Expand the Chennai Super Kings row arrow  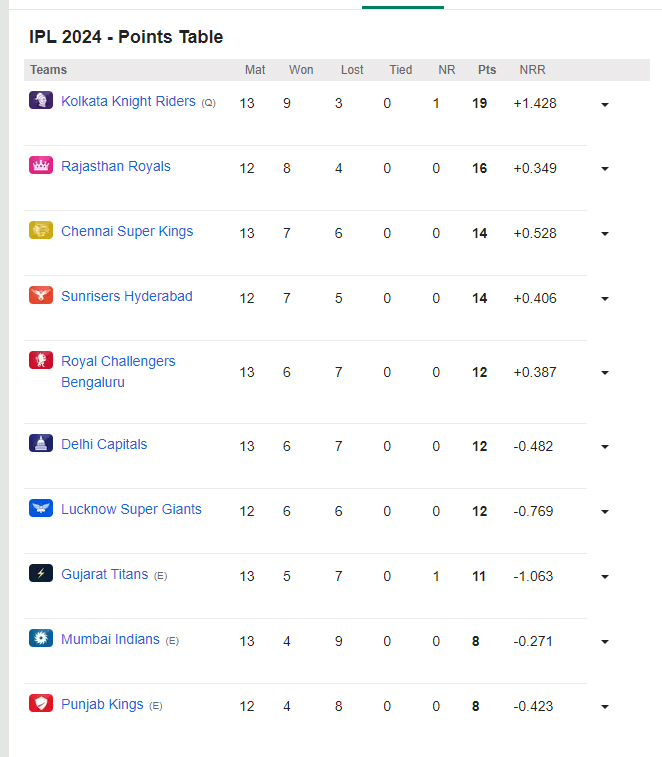tap(605, 234)
